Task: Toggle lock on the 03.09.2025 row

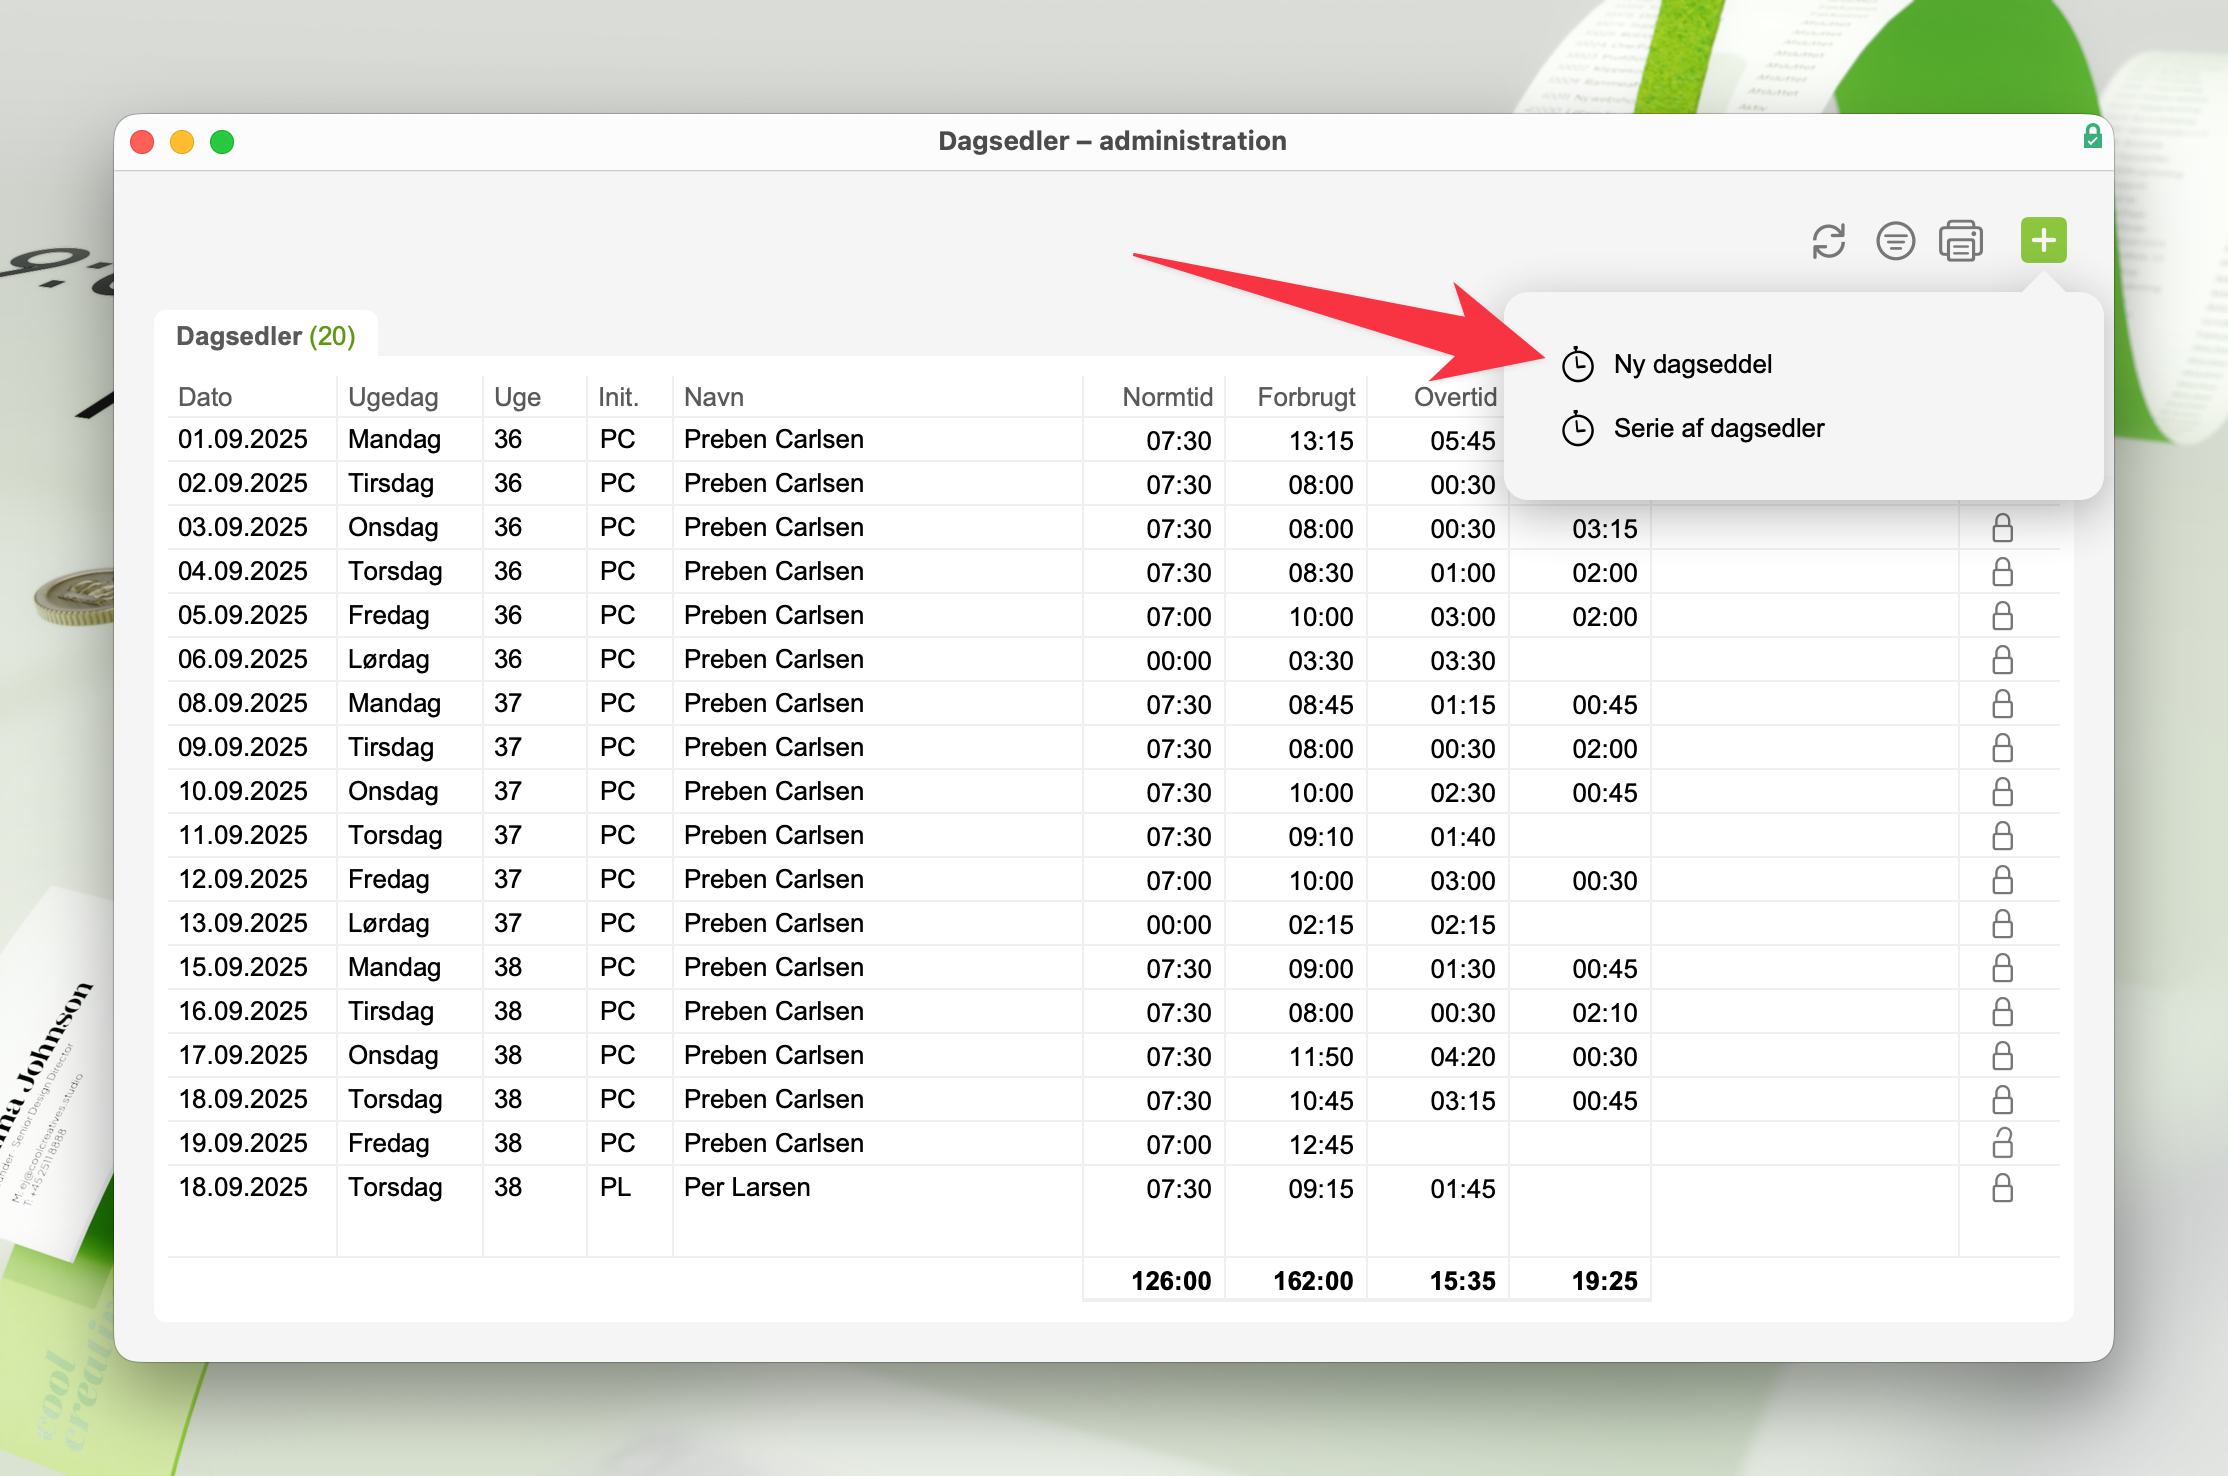Action: (2002, 528)
